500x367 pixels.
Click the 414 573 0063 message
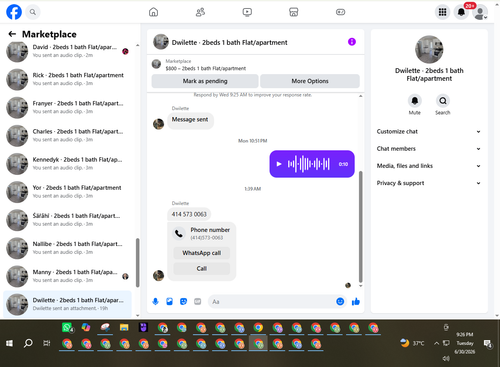click(189, 214)
